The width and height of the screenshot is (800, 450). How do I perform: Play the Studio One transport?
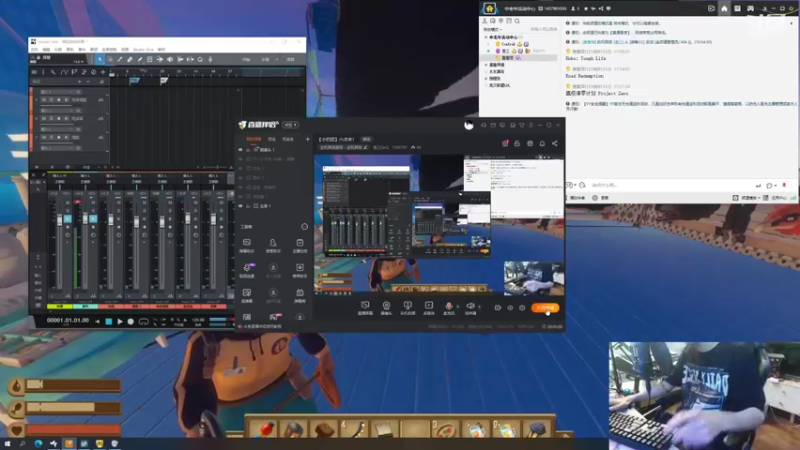tap(120, 321)
